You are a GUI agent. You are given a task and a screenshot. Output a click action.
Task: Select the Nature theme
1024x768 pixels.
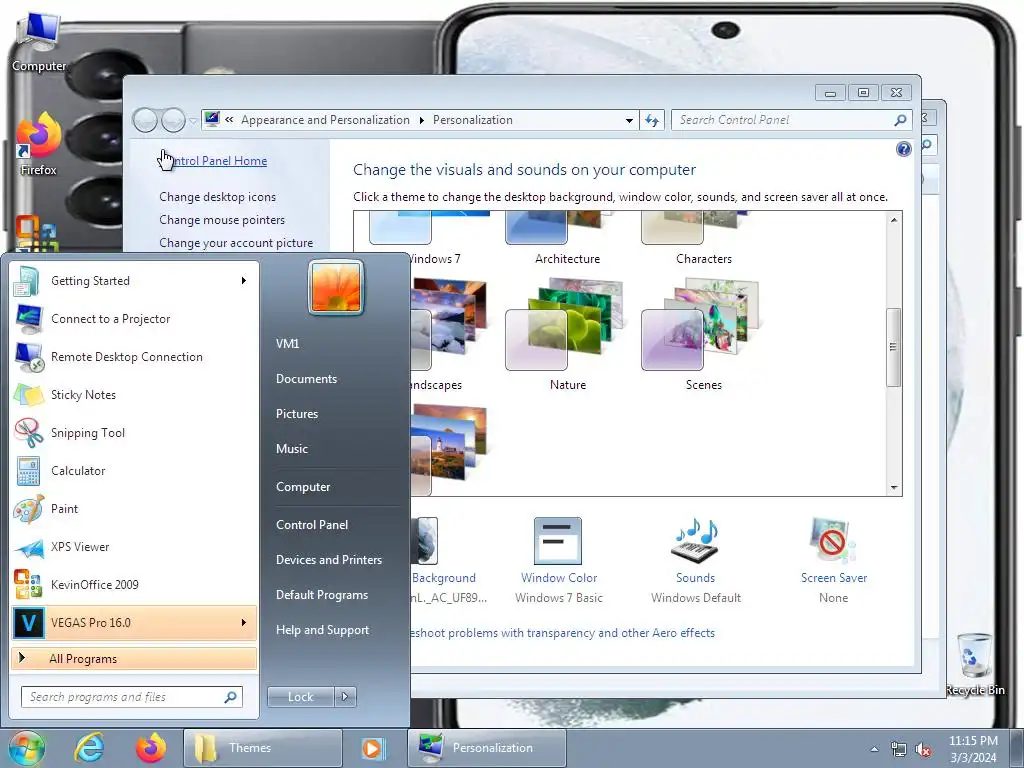[x=567, y=334]
